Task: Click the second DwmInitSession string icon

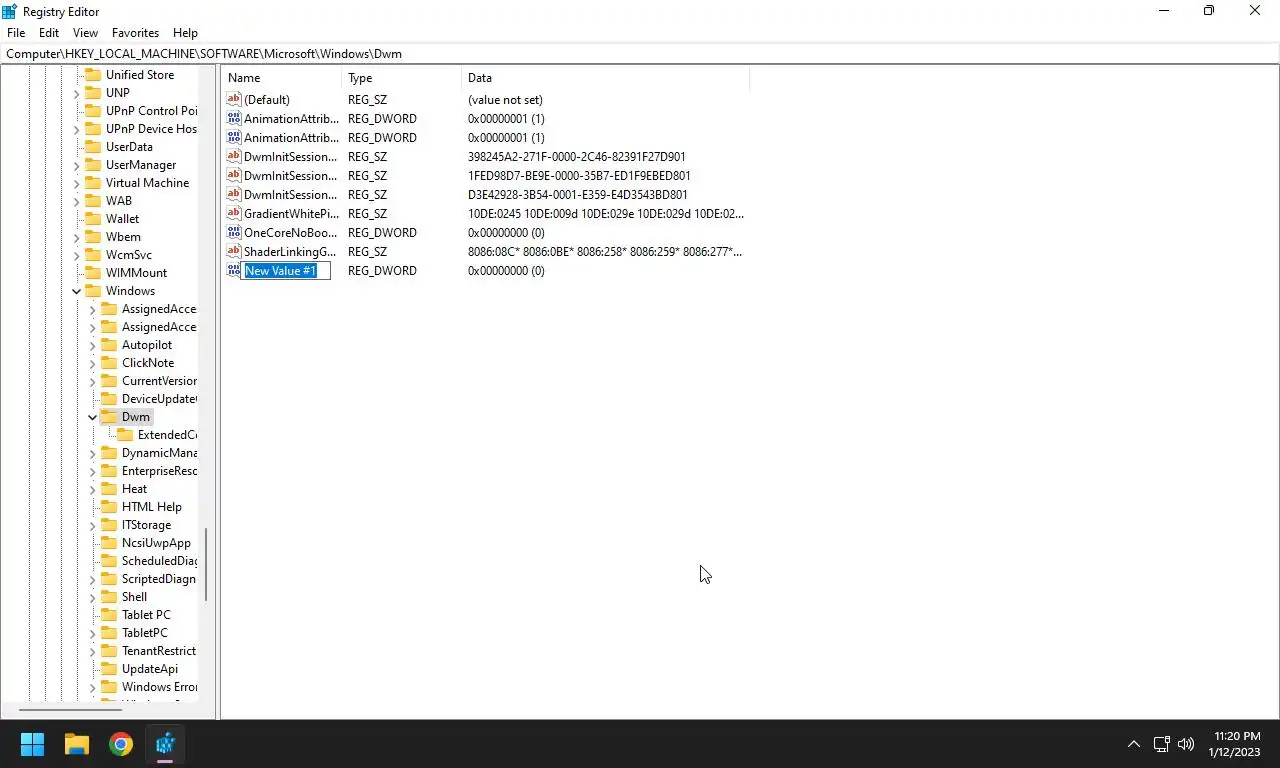Action: (x=234, y=175)
